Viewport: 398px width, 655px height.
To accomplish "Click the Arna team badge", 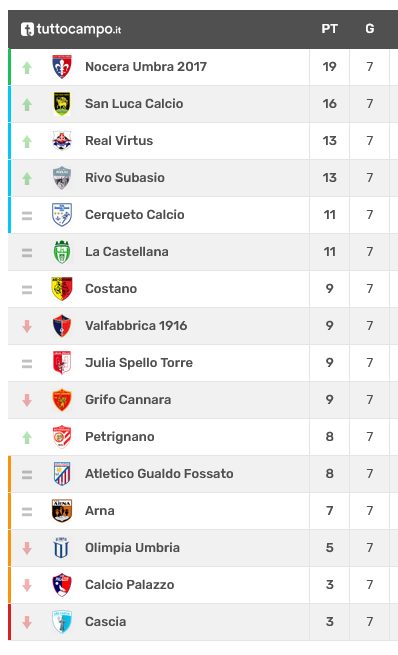I will [x=62, y=511].
